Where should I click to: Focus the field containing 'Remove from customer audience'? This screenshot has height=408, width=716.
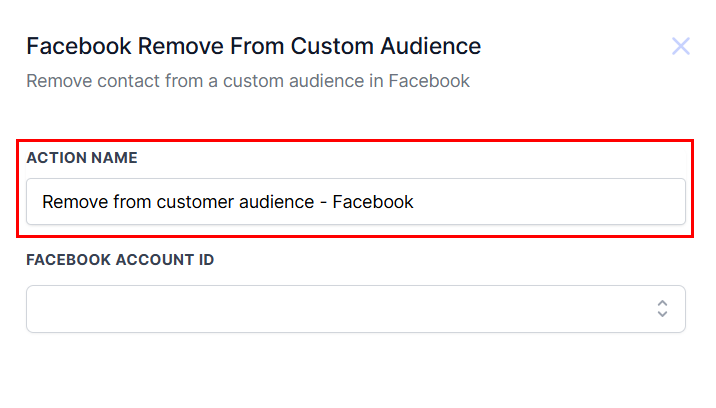[227, 202]
